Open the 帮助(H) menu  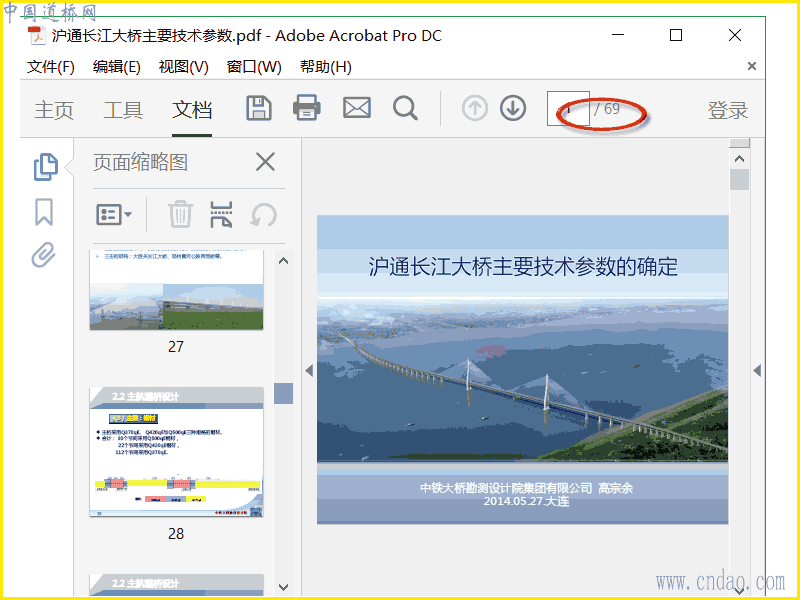pyautogui.click(x=326, y=67)
